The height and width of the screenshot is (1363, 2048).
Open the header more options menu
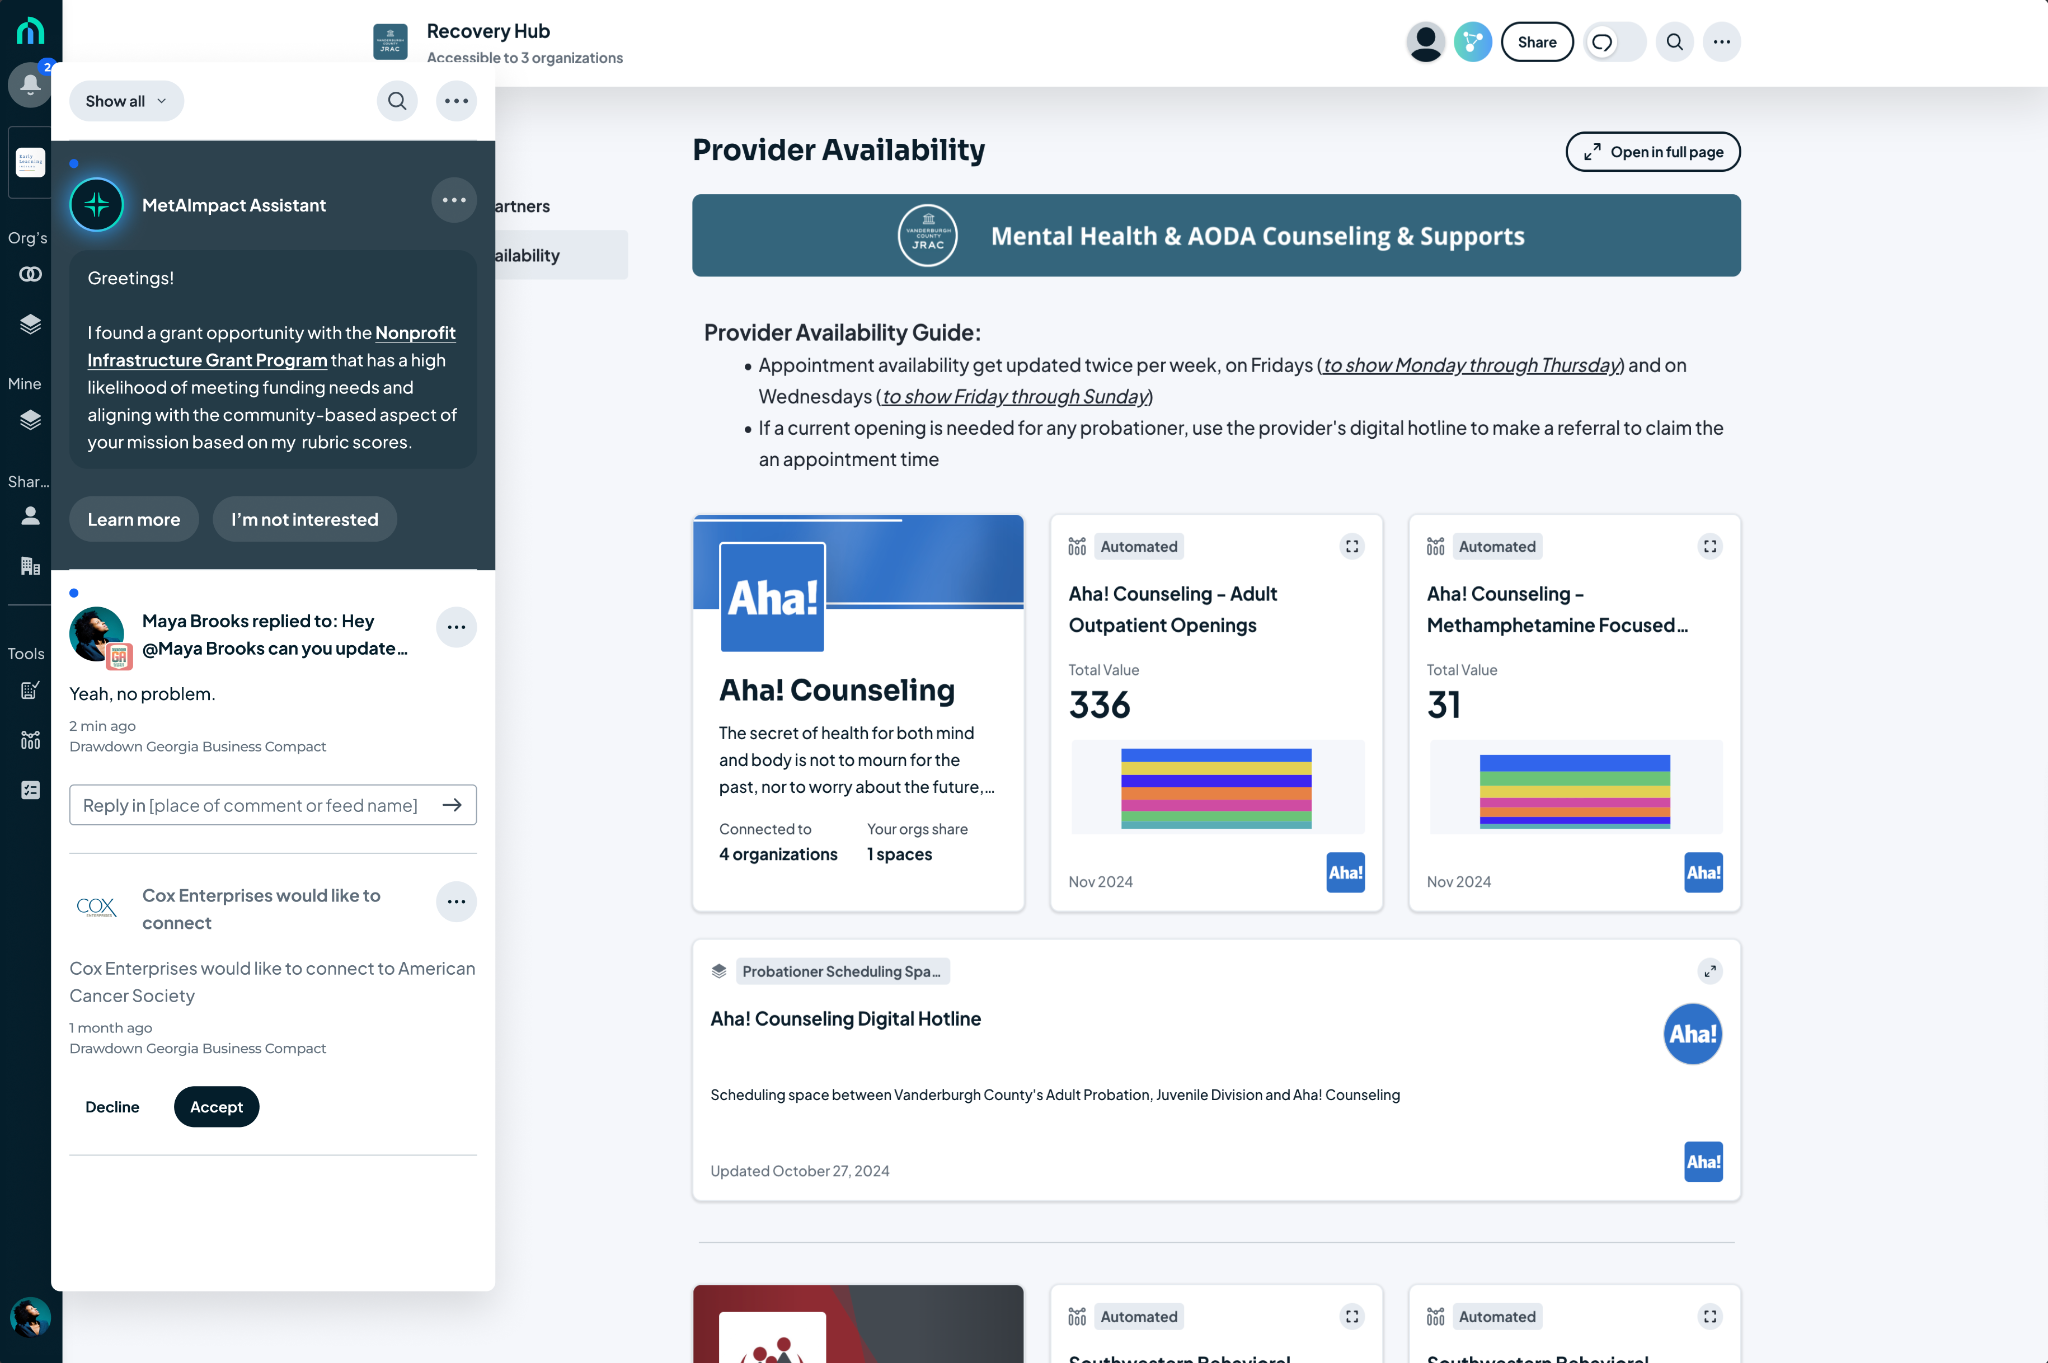[x=1721, y=42]
